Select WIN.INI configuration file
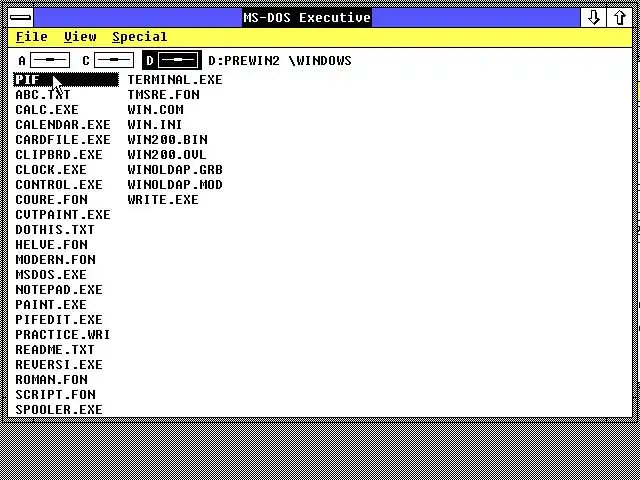640x480 pixels. click(x=155, y=125)
